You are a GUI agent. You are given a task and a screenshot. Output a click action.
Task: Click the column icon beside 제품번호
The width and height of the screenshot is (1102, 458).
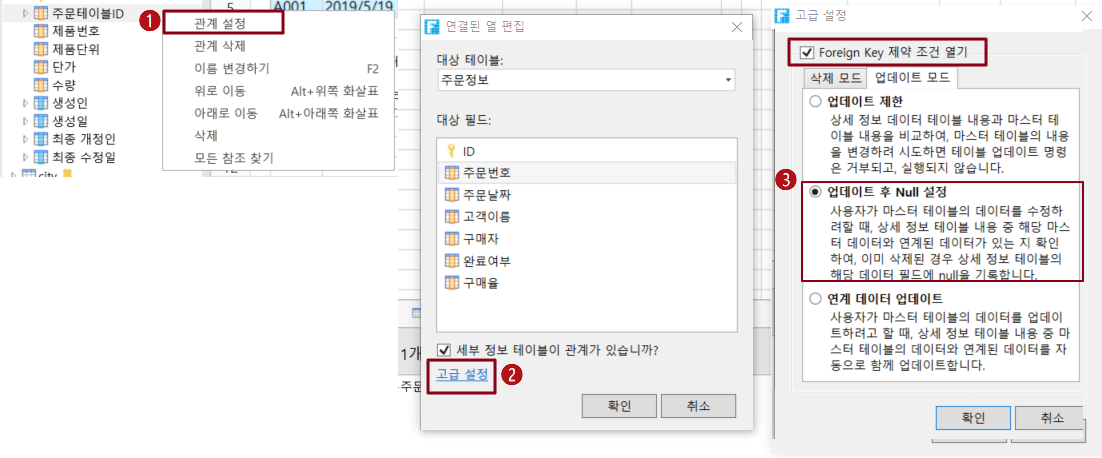pyautogui.click(x=40, y=31)
